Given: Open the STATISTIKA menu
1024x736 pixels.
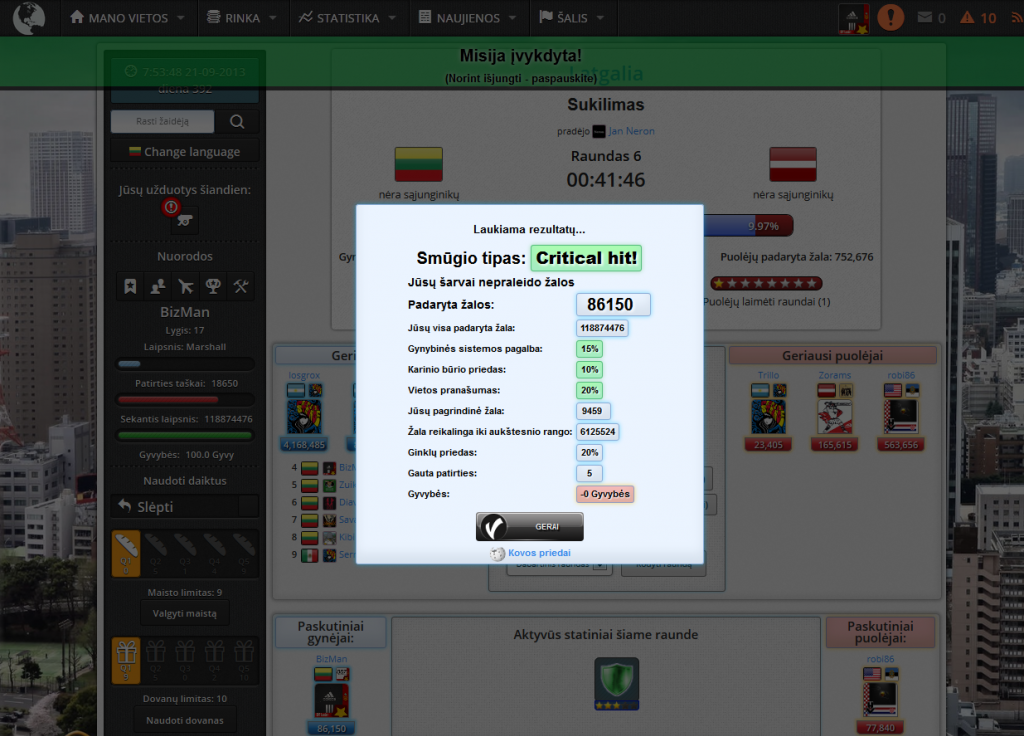Looking at the screenshot, I should tap(347, 18).
